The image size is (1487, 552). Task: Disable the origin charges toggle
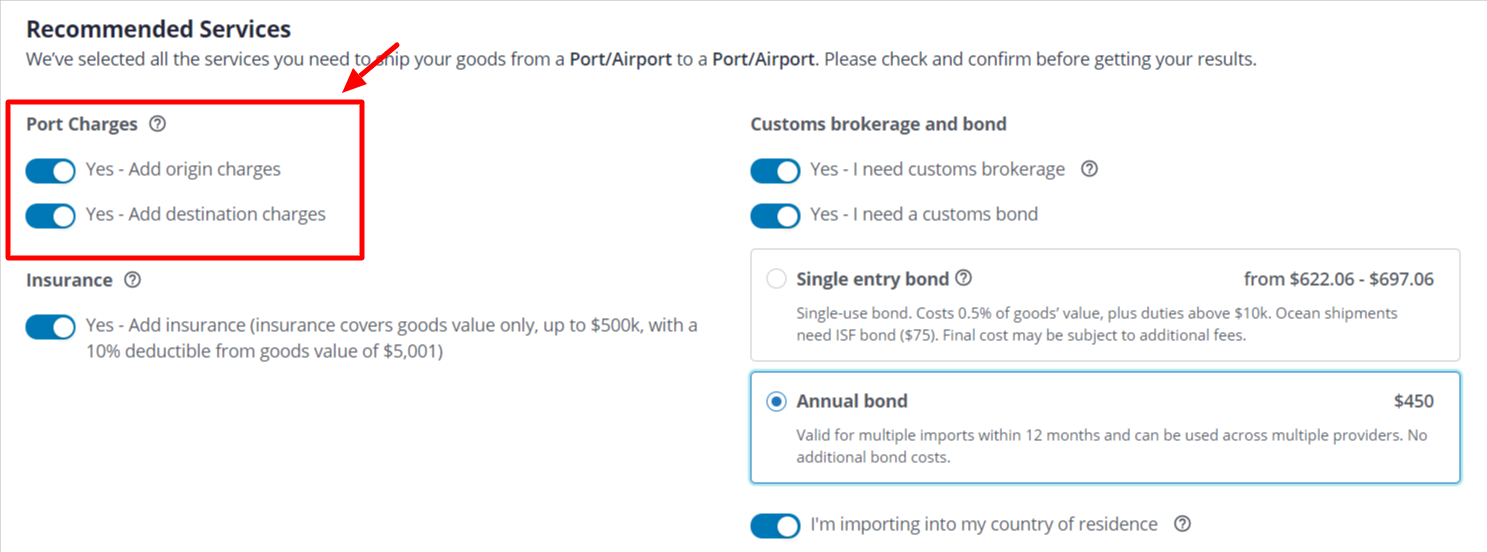tap(51, 171)
